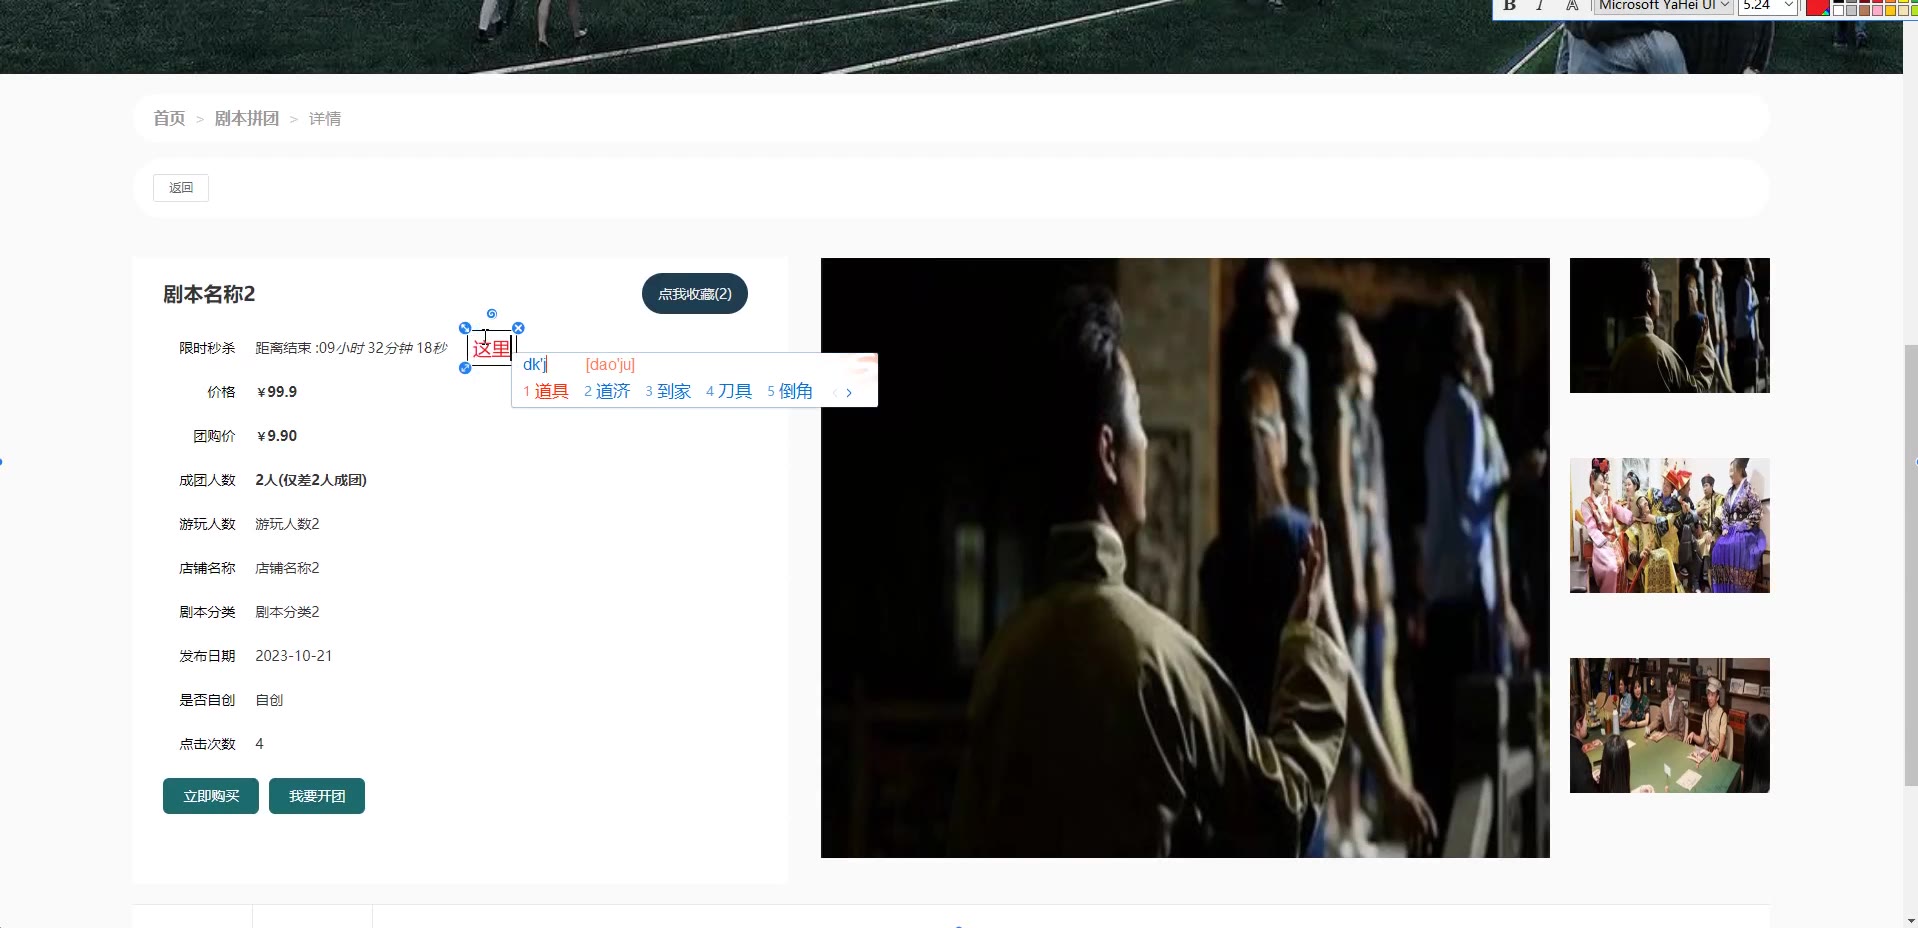Click the 我要开团 start-group button

tap(317, 796)
